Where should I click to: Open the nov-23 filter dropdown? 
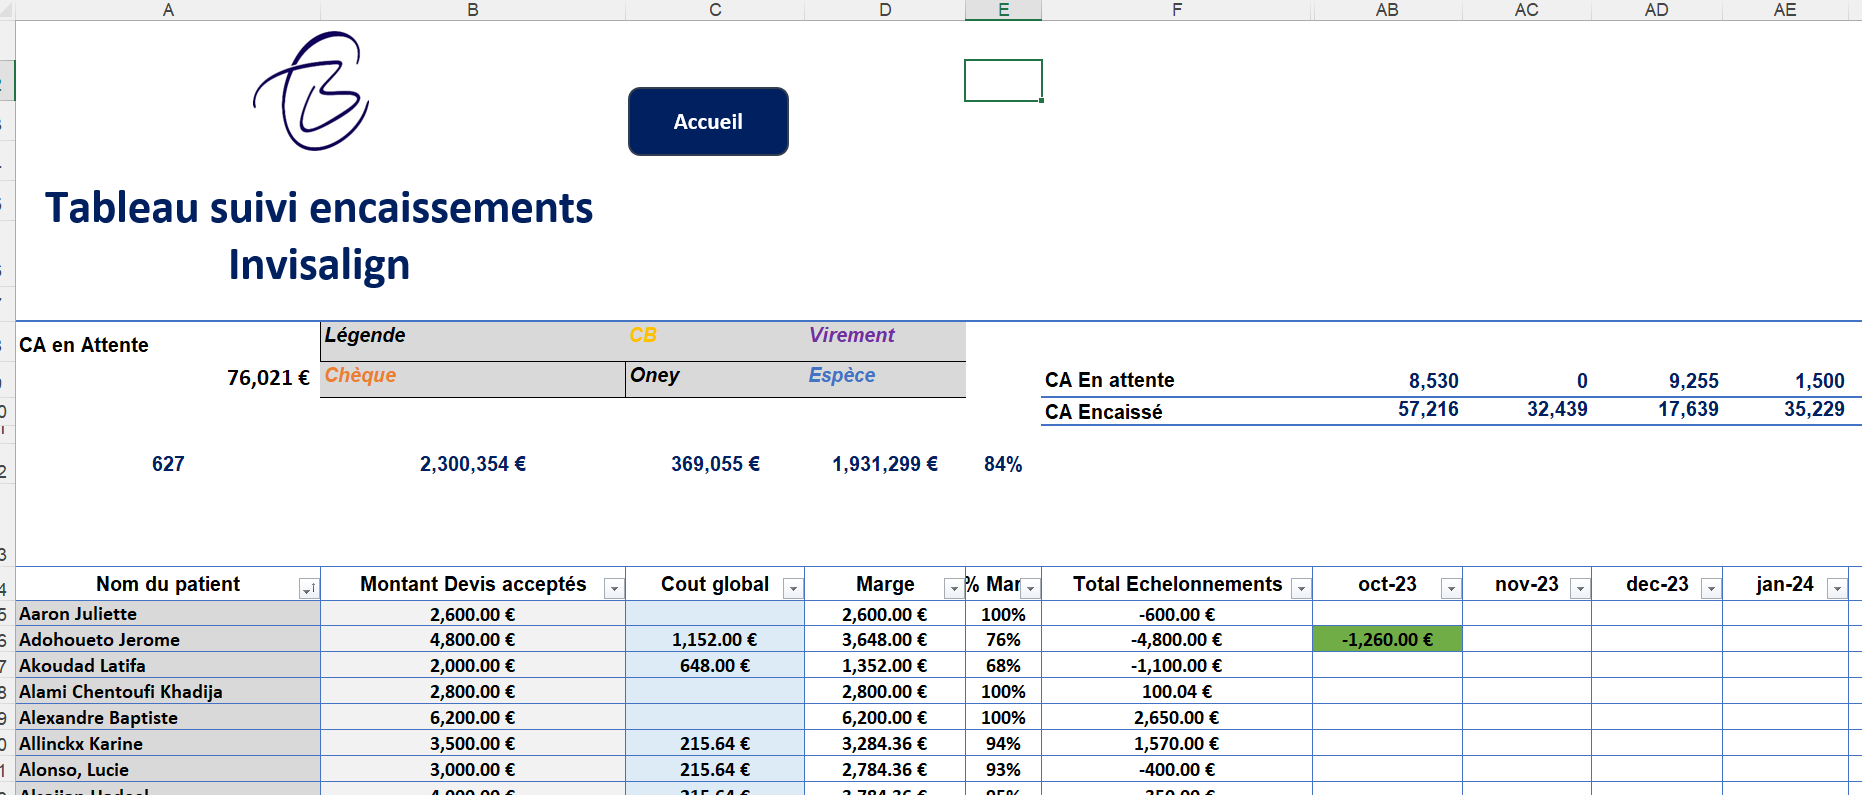pos(1579,589)
